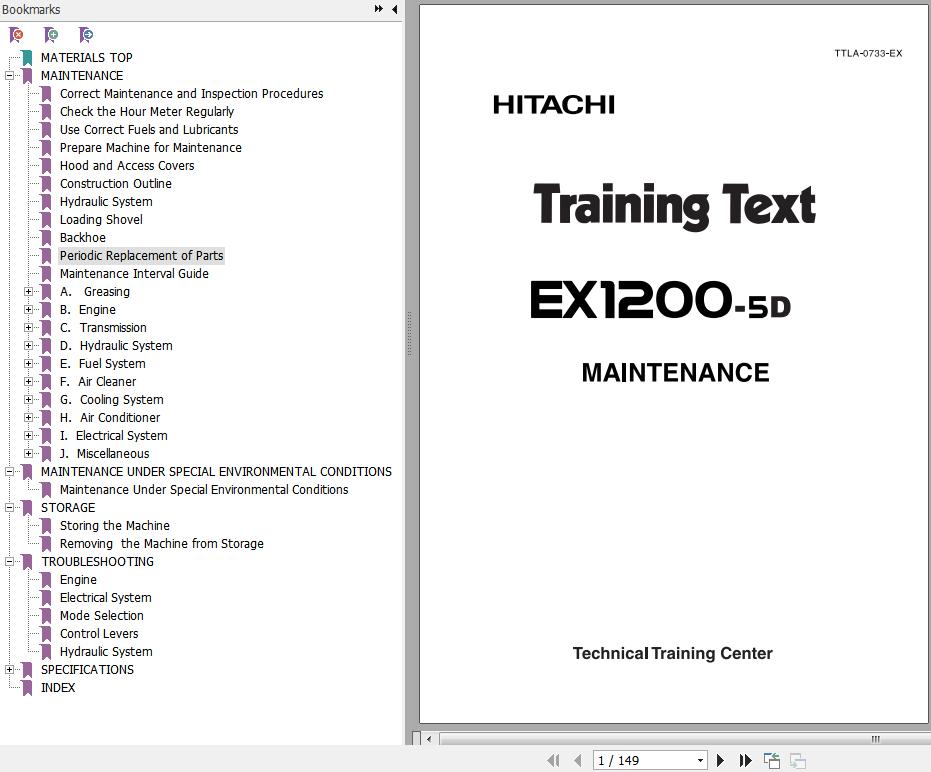
Task: Click the double-arrow icon in Bookmarks header
Action: pos(379,9)
